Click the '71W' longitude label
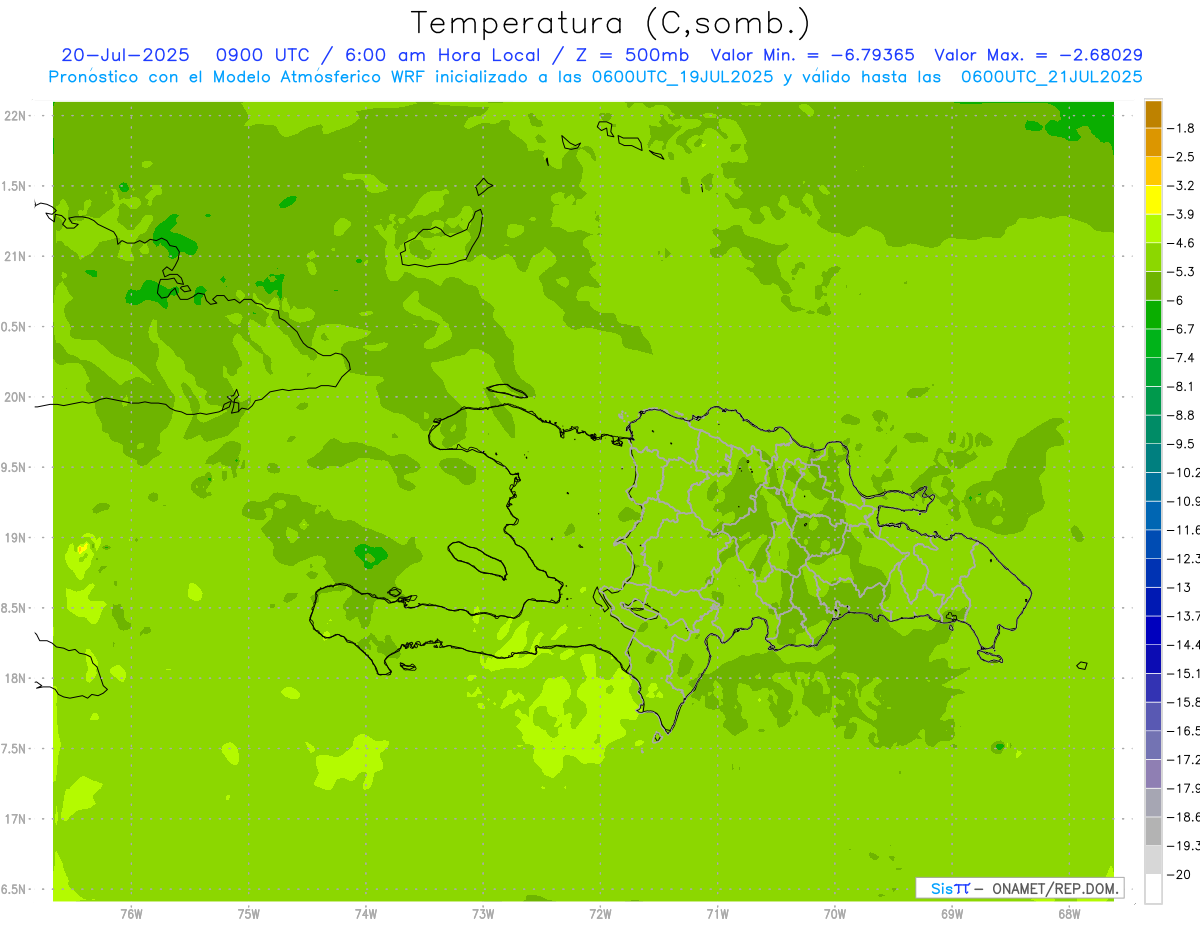 [x=717, y=913]
